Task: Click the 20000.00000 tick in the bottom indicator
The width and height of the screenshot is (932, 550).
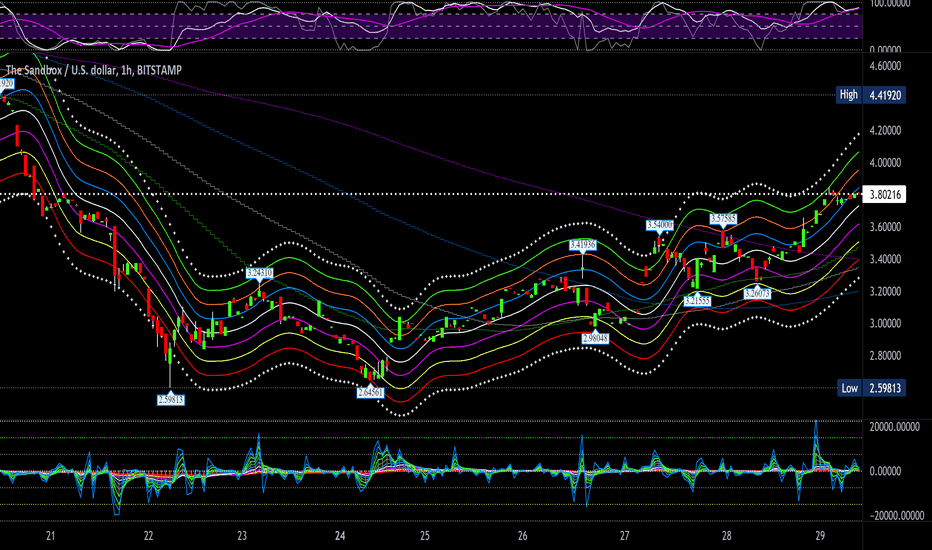Action: 894,427
